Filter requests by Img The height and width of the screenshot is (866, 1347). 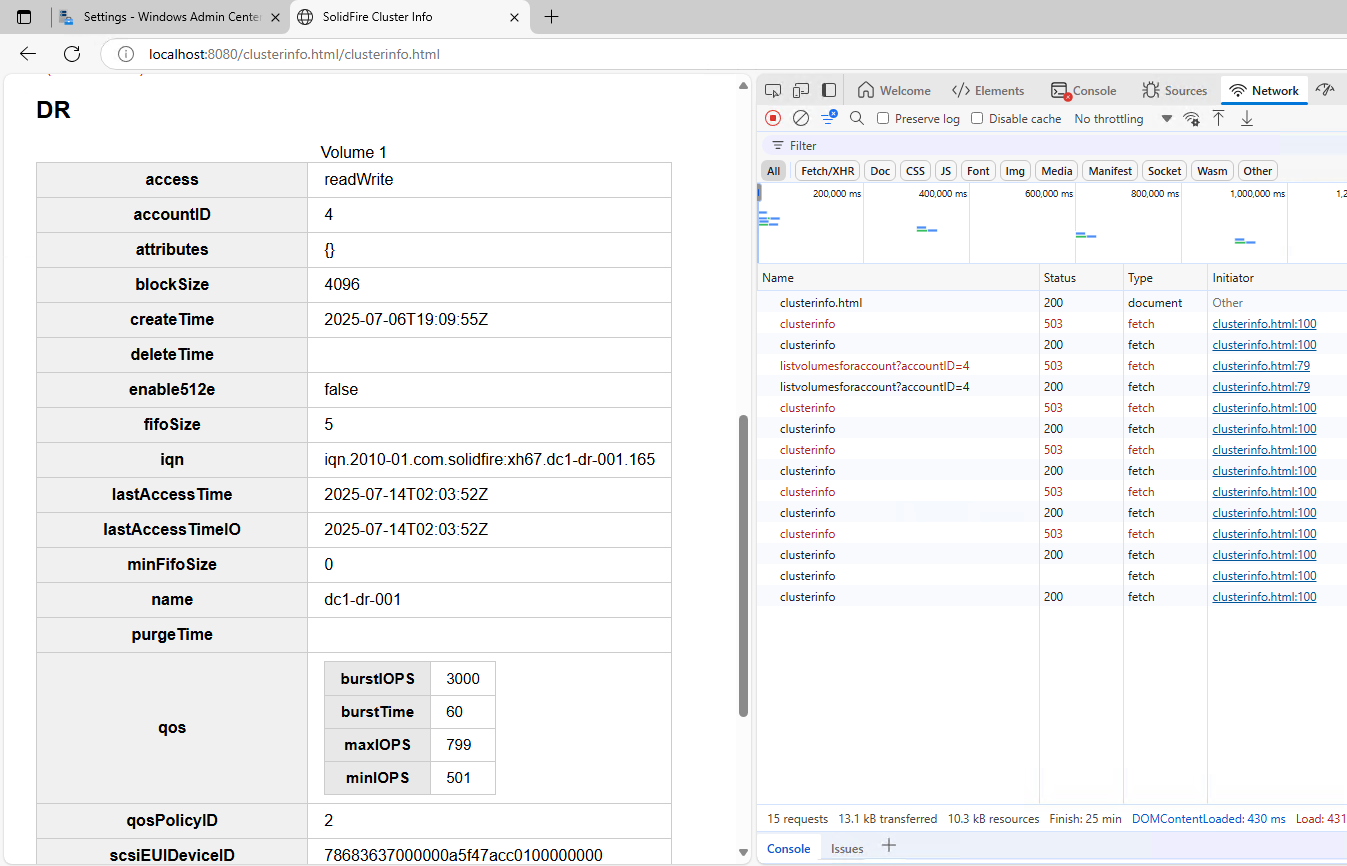(1015, 171)
